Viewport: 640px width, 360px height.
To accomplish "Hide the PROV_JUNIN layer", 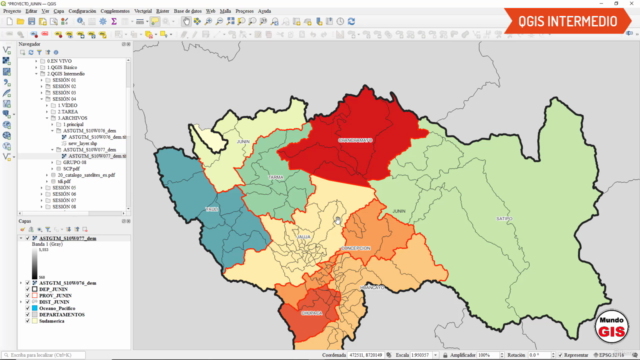I will (x=28, y=296).
